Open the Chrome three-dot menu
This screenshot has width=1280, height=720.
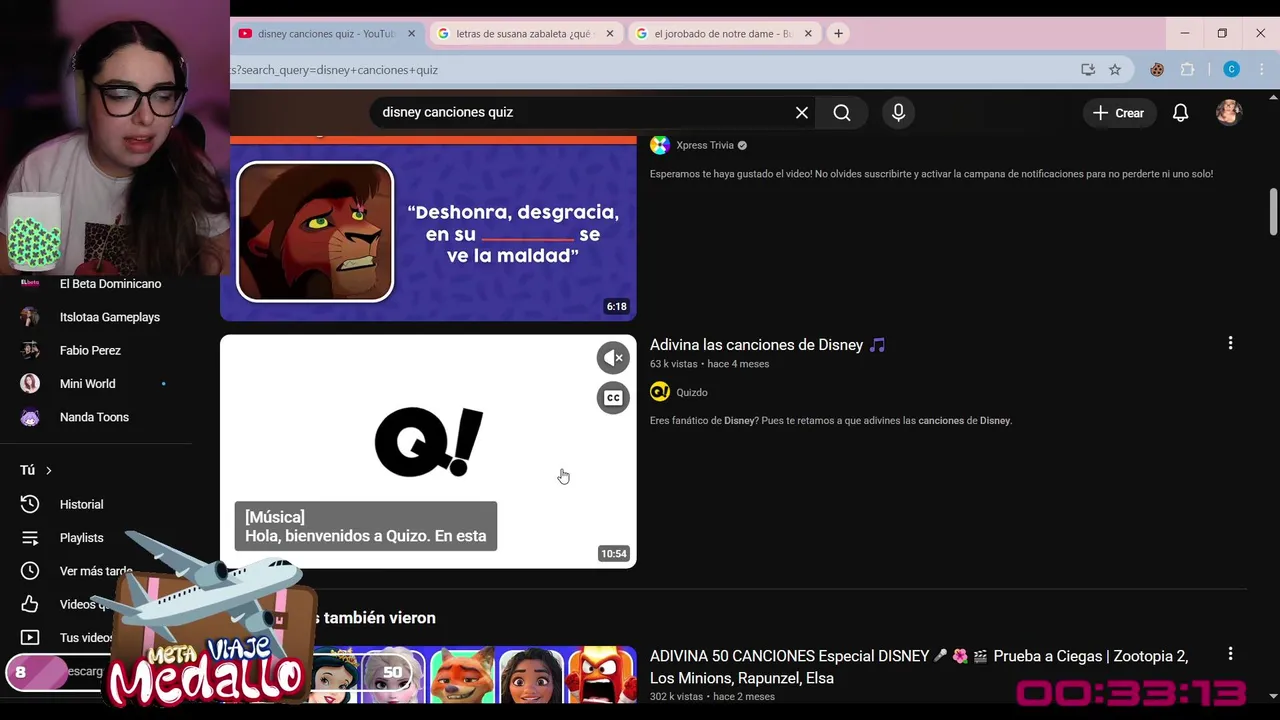click(1262, 70)
